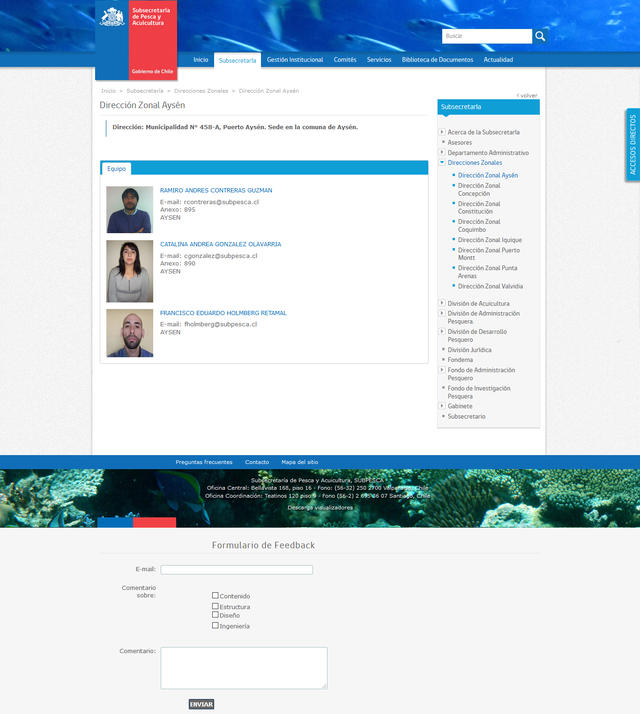
Task: Tick the Estructura checkbox
Action: point(215,605)
